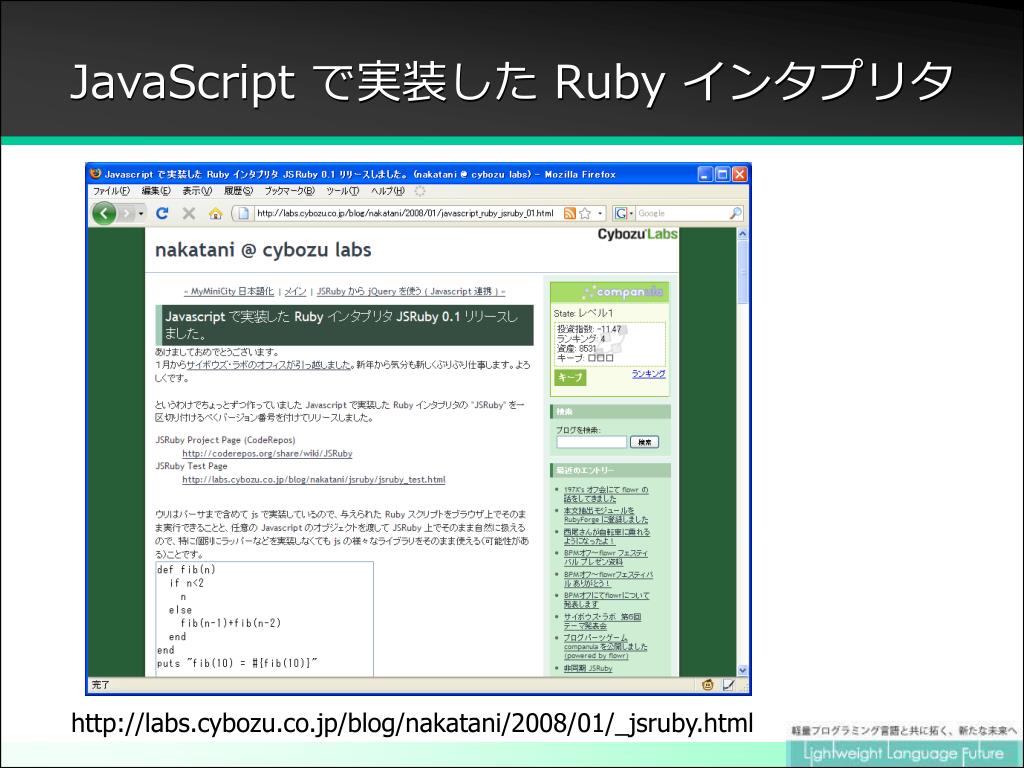Image resolution: width=1024 pixels, height=768 pixels.
Task: Click the Firefox back arrow button
Action: coord(104,213)
